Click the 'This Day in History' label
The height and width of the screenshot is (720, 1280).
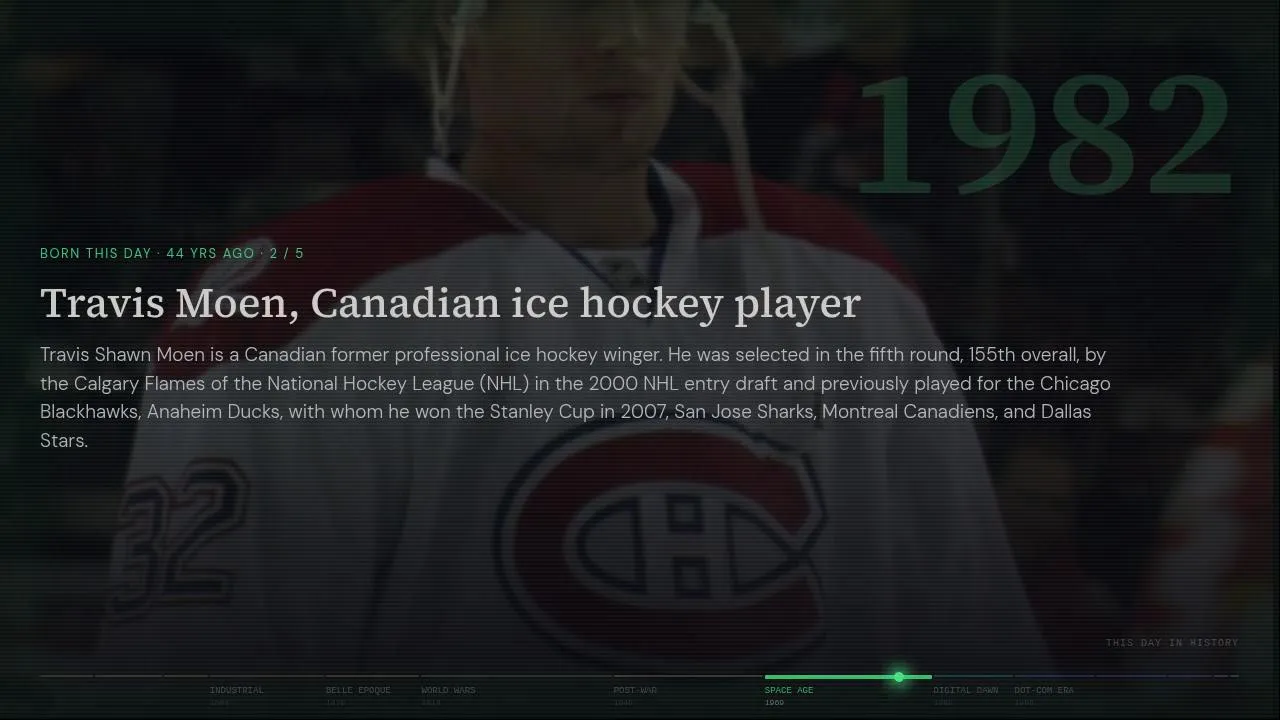1172,643
